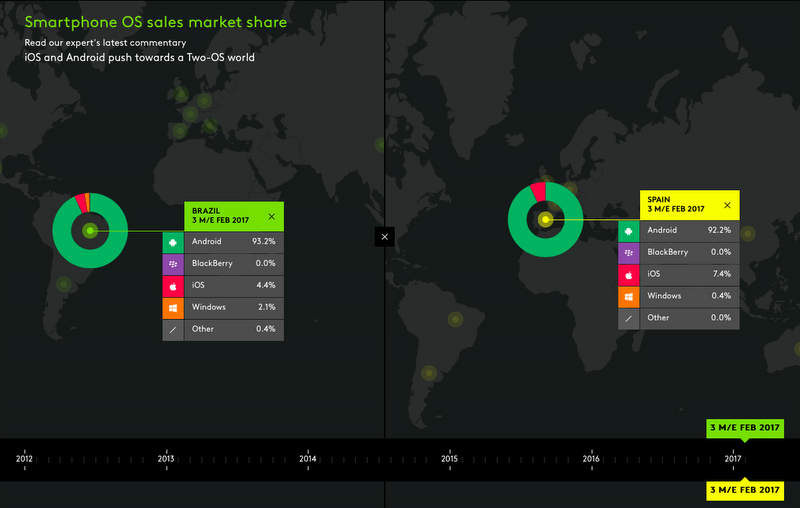Viewport: 800px width, 508px height.
Task: Click Android icon in Spain panel
Action: click(x=629, y=231)
